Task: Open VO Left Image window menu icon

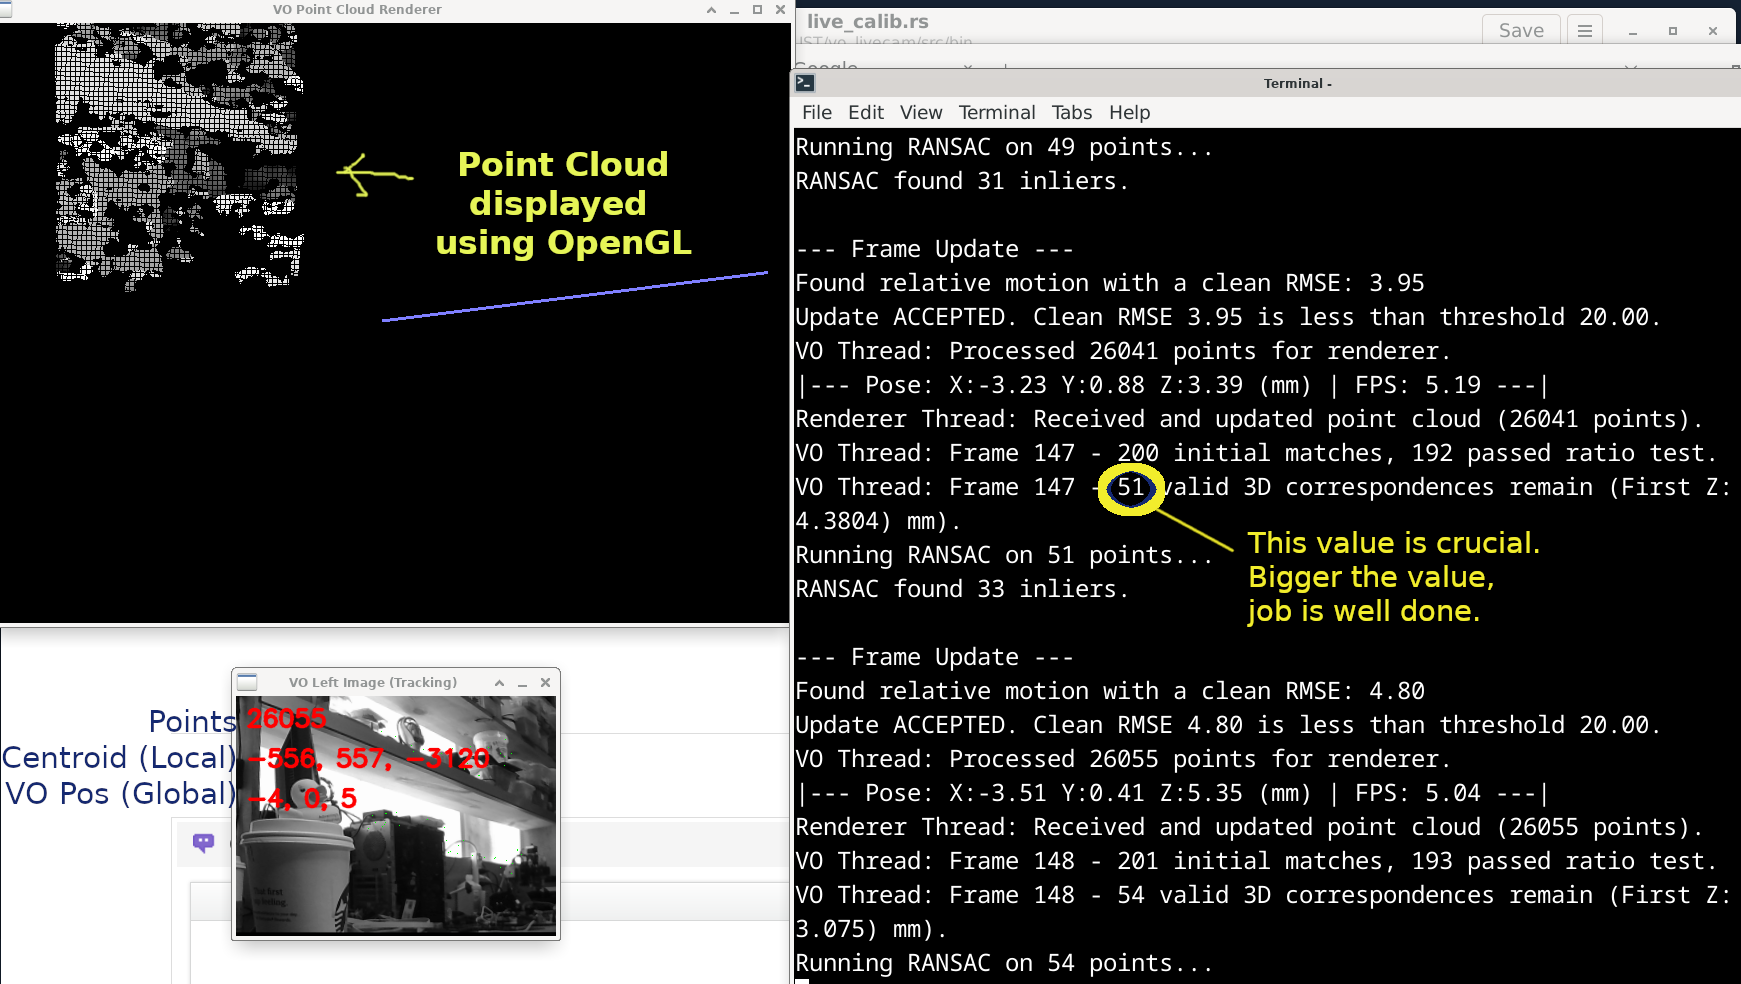Action: pos(248,682)
